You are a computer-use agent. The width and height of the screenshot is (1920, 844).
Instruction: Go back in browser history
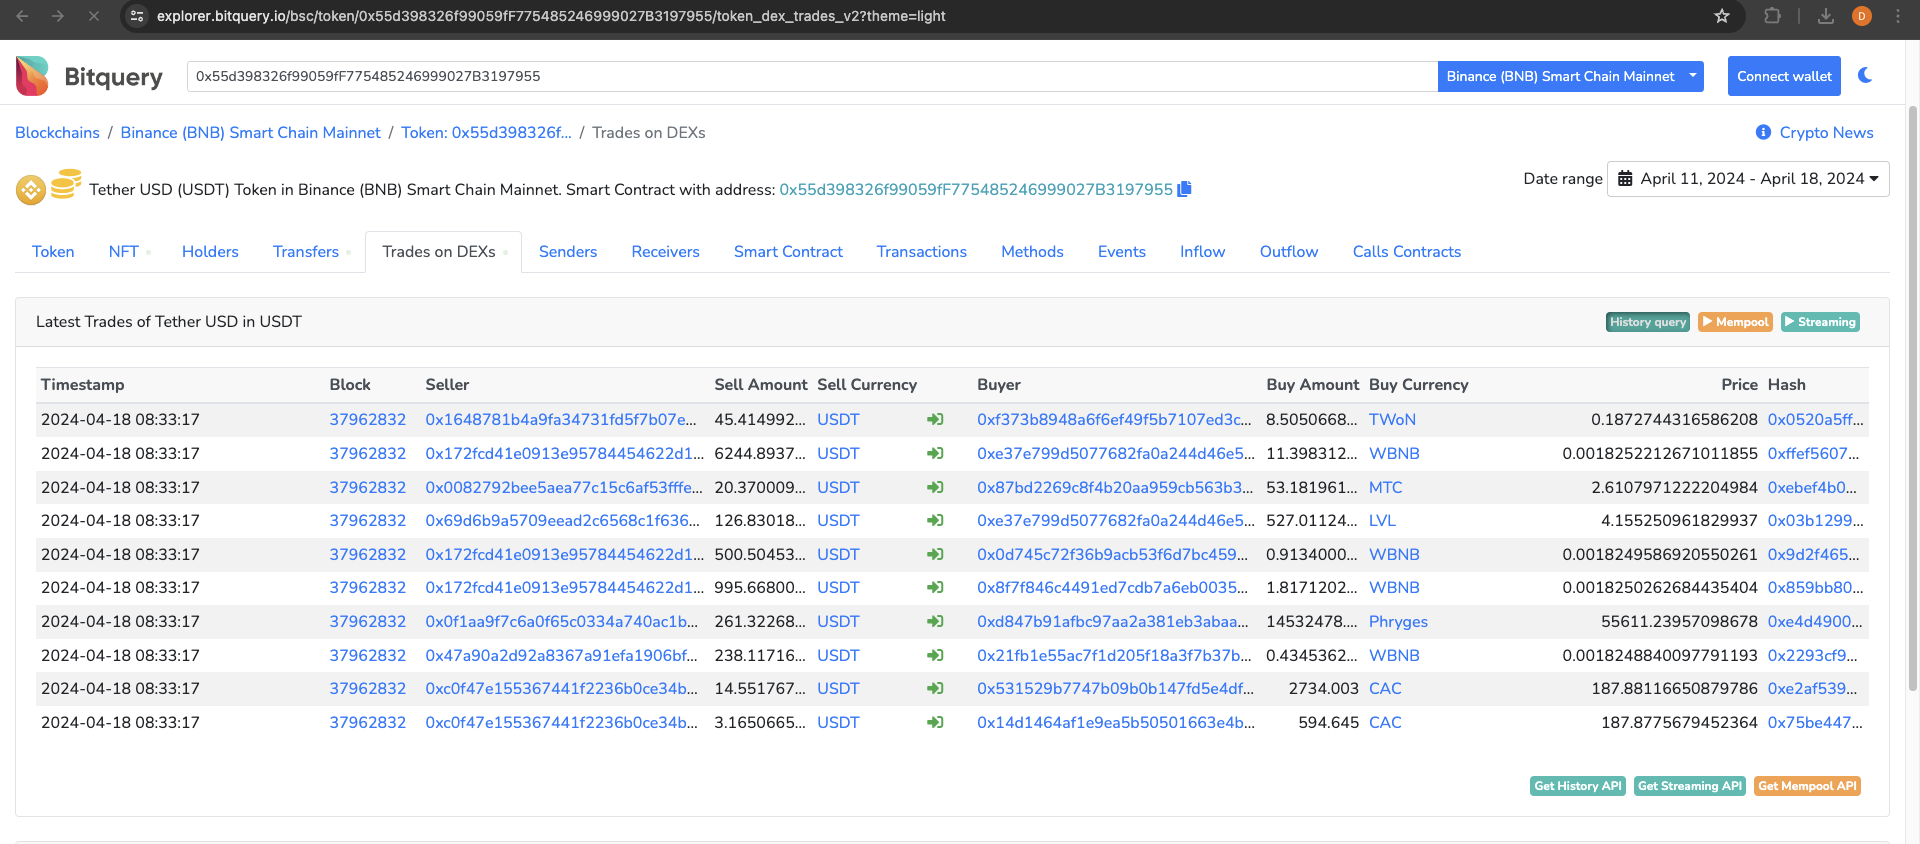(22, 16)
